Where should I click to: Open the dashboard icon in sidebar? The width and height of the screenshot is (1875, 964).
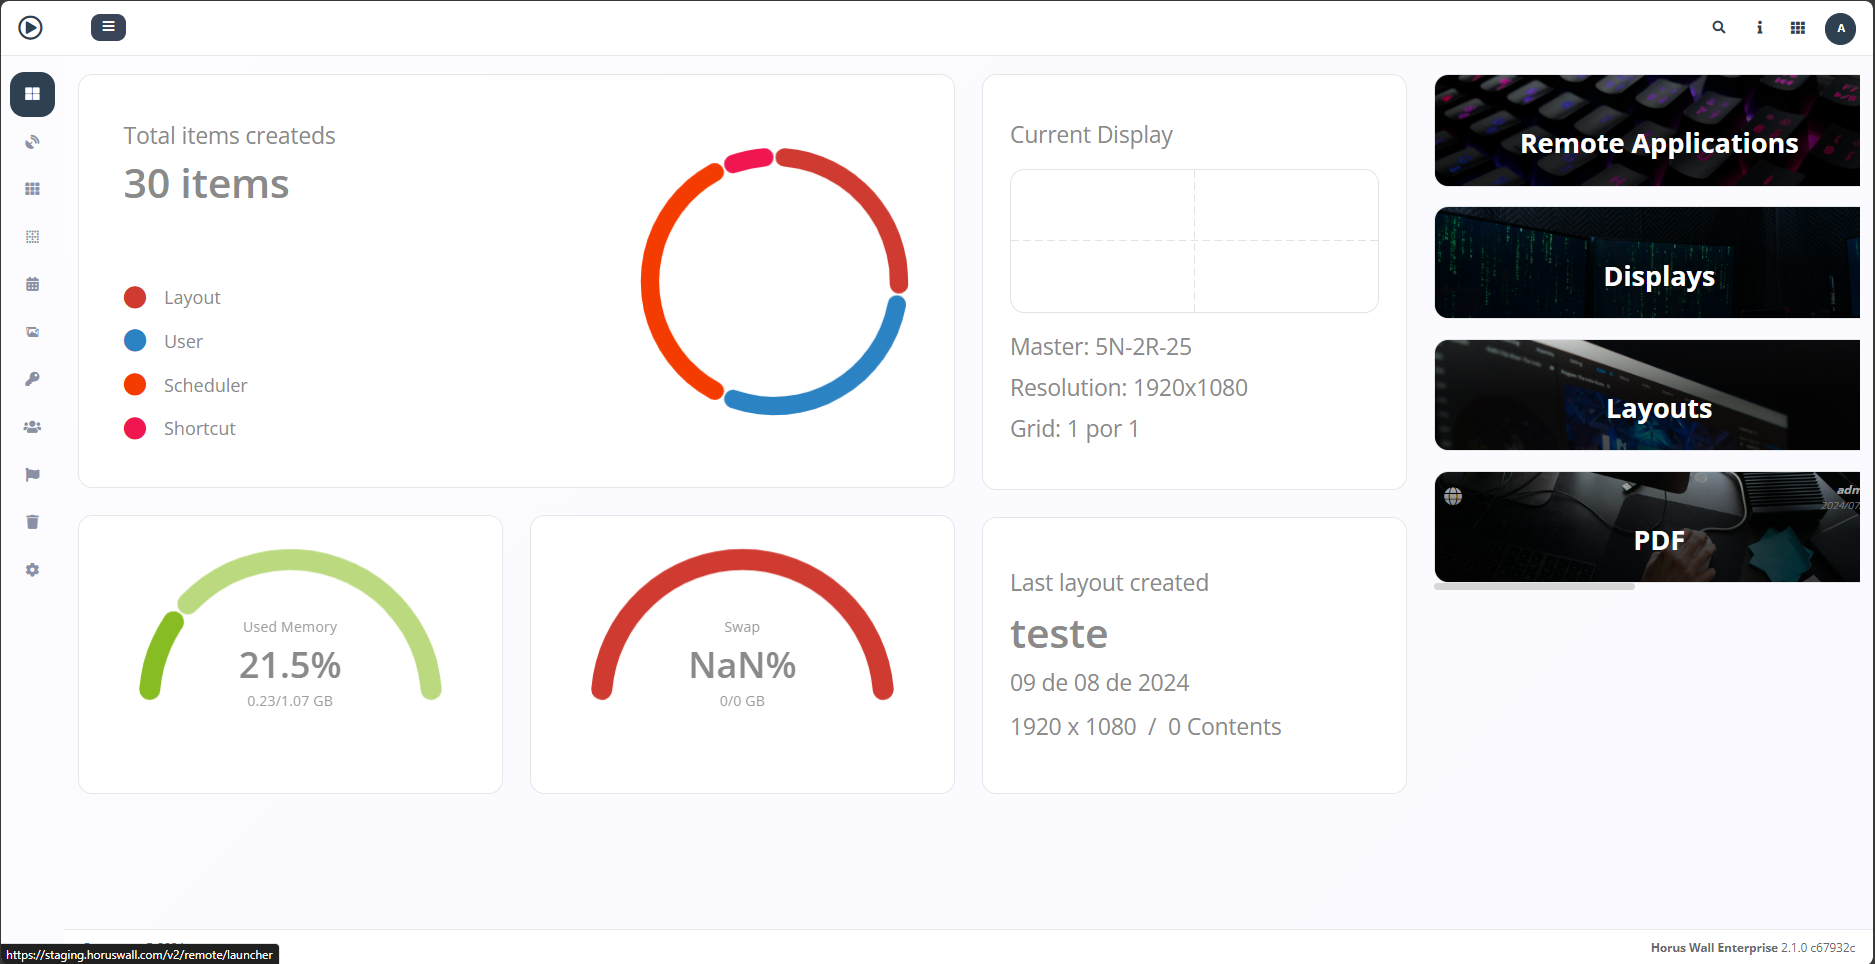coord(33,94)
